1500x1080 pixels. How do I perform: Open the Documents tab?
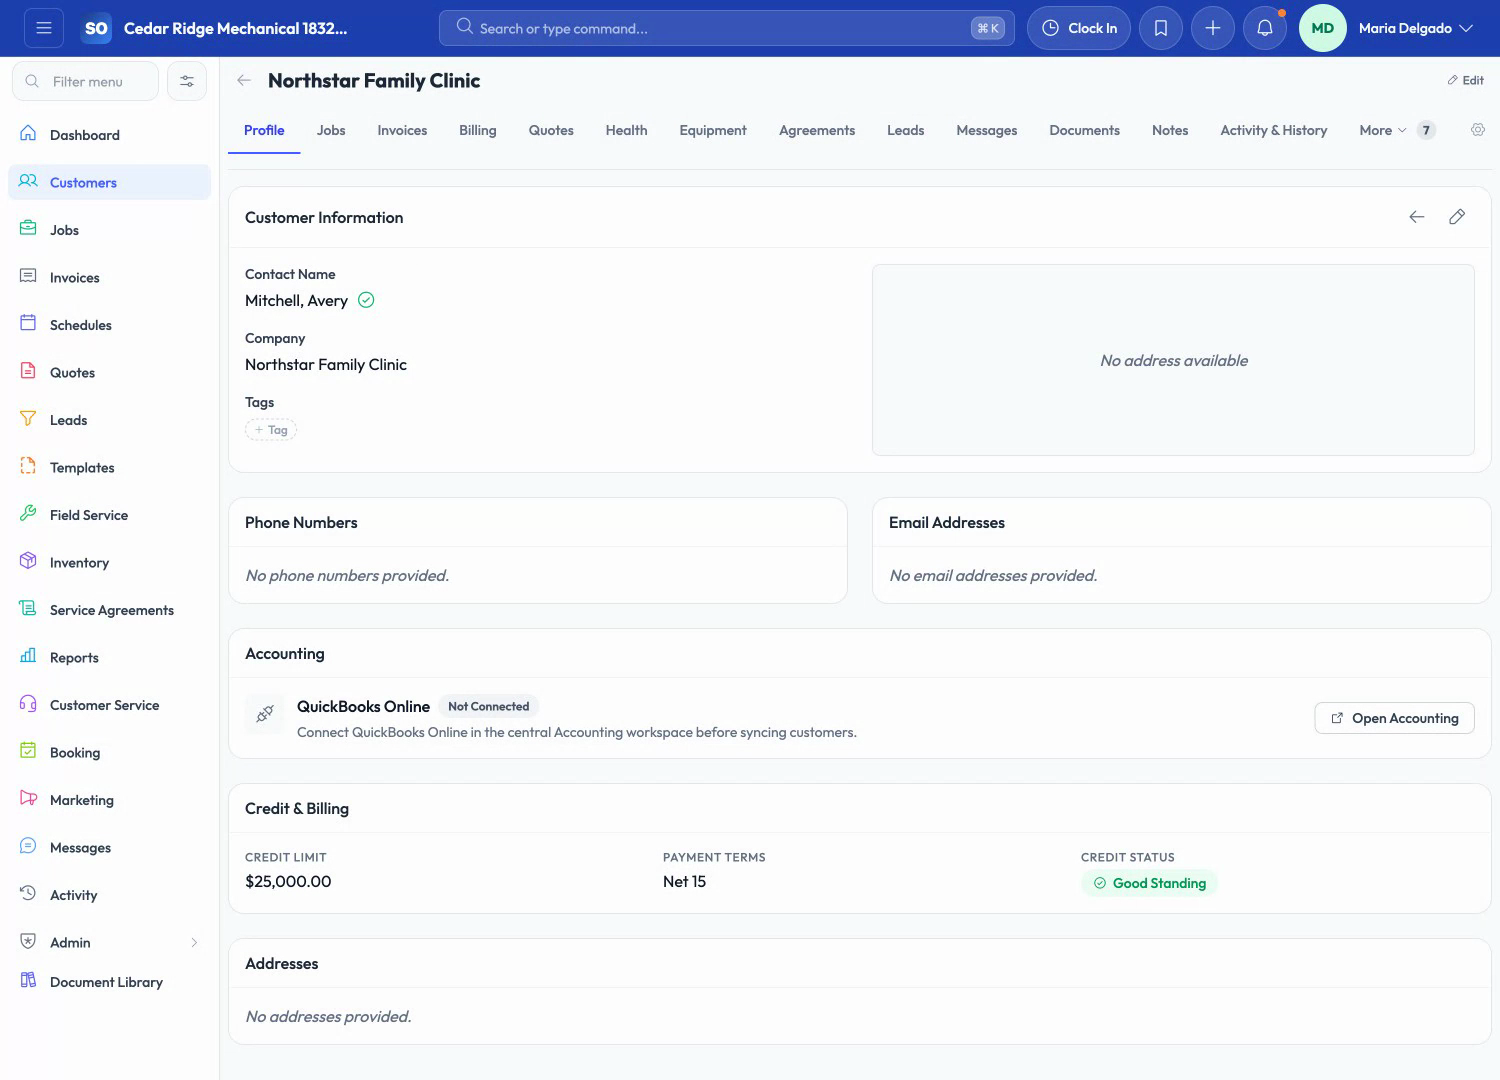(1084, 130)
